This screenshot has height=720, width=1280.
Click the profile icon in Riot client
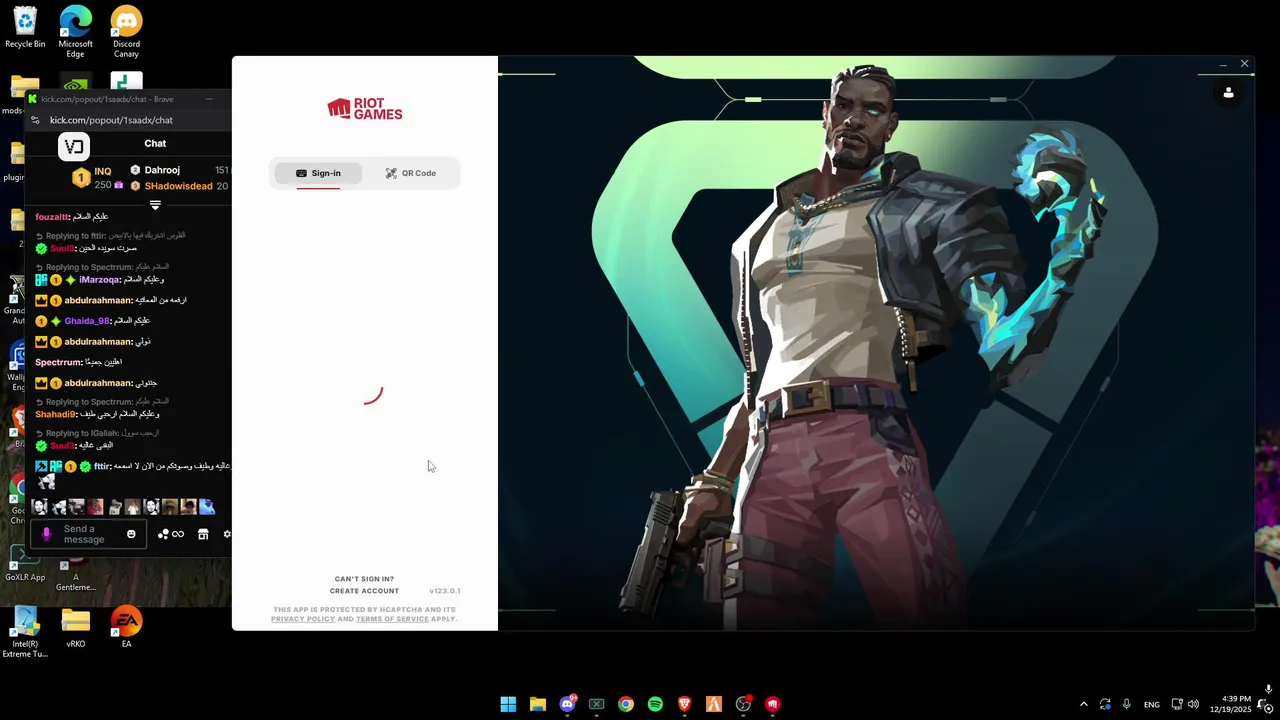(x=1228, y=93)
